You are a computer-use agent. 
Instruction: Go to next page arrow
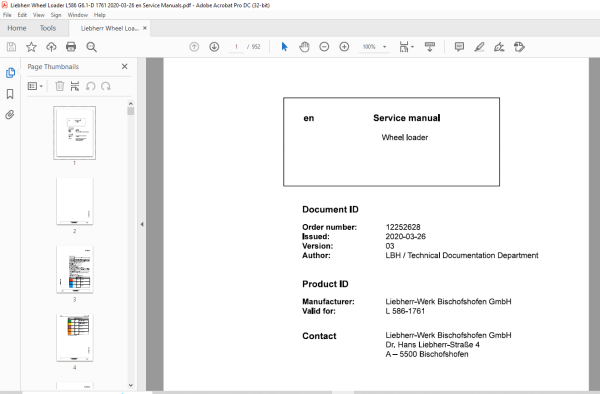click(214, 47)
